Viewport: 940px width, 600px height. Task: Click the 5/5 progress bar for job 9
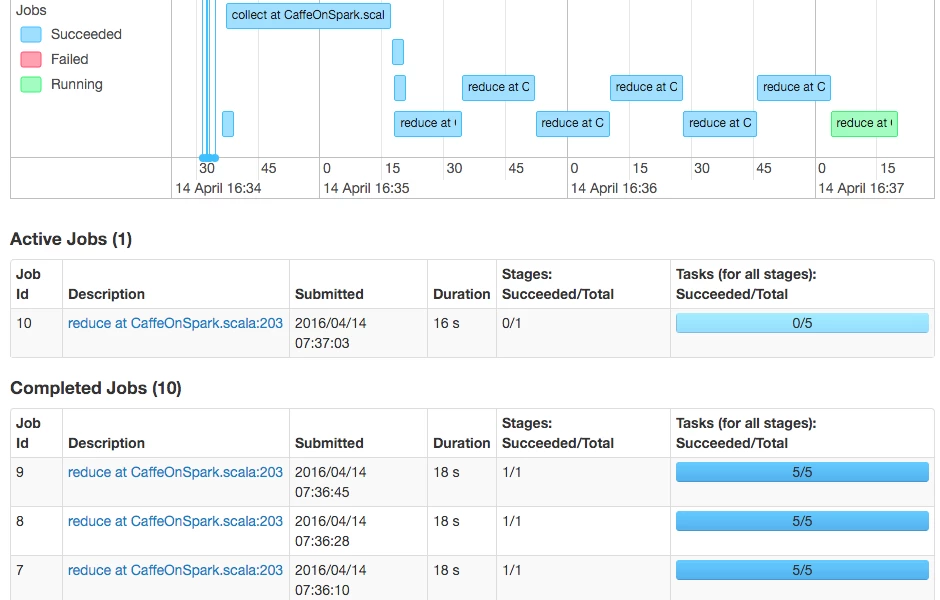click(x=802, y=472)
